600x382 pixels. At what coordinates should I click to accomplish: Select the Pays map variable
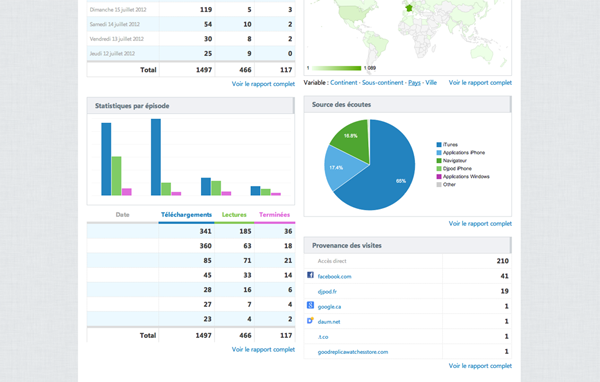tap(414, 83)
